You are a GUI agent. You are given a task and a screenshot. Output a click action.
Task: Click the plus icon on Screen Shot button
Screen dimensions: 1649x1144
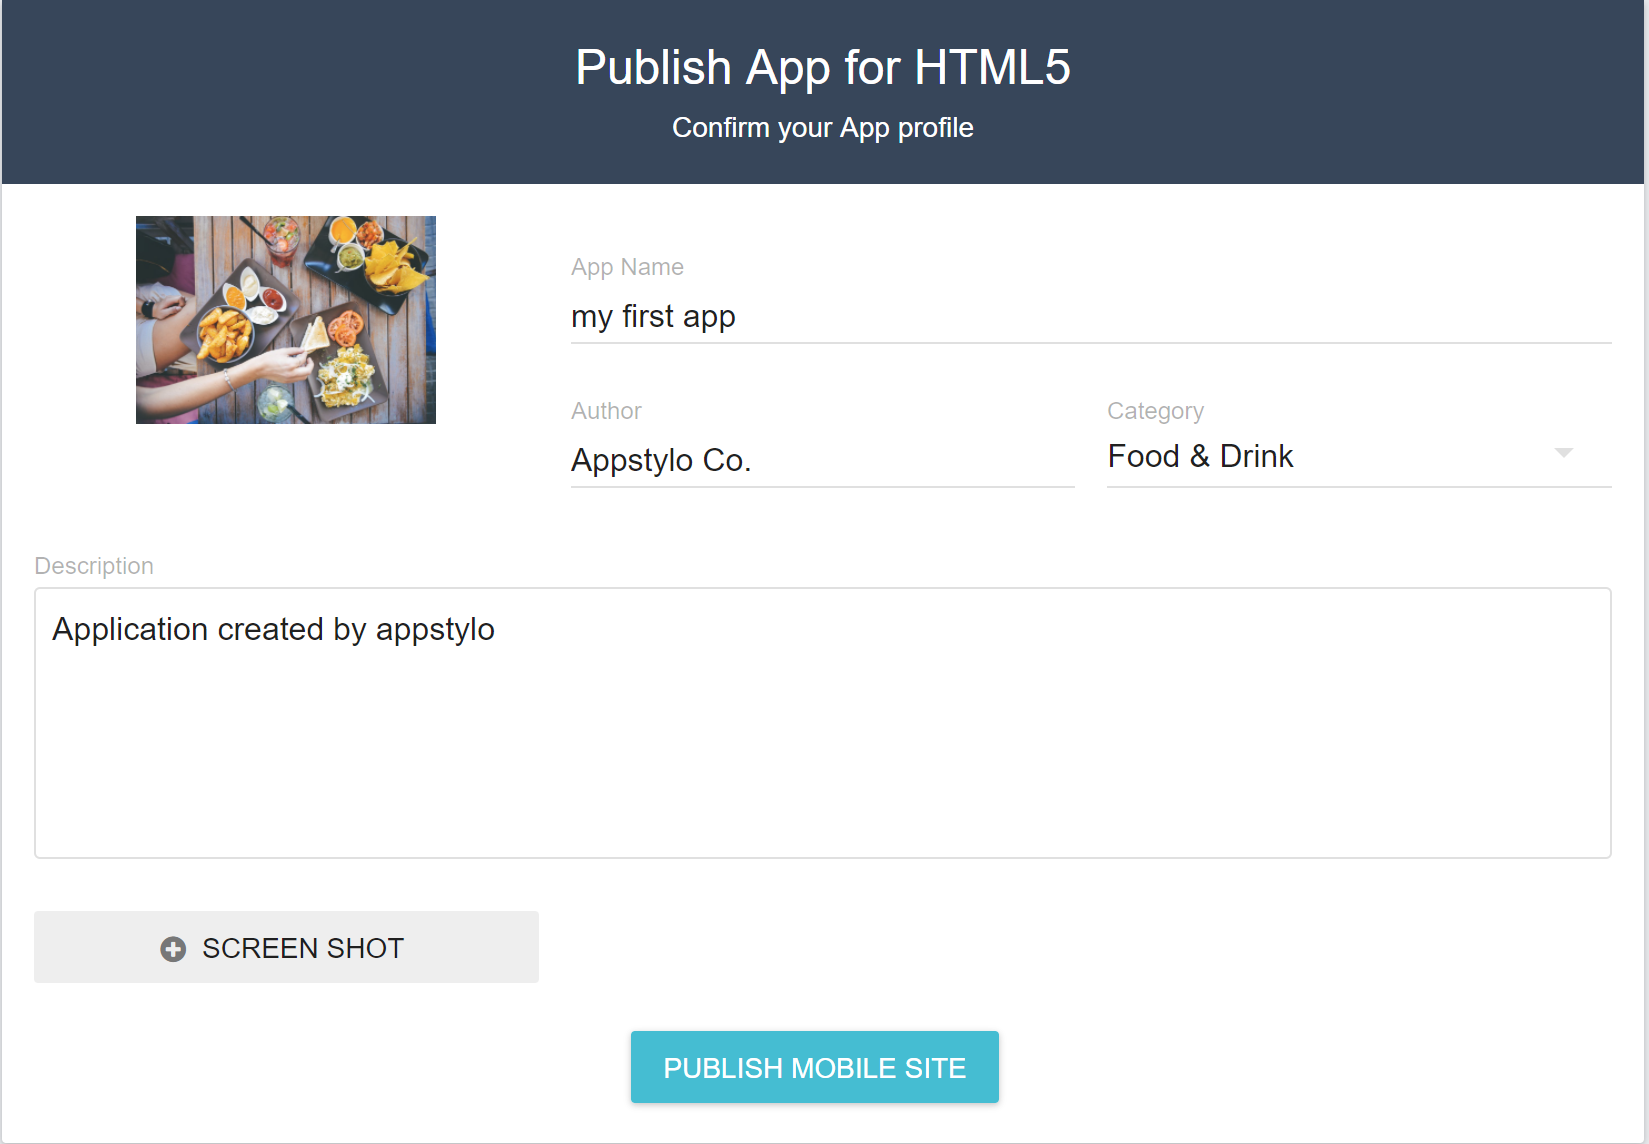[x=173, y=949]
